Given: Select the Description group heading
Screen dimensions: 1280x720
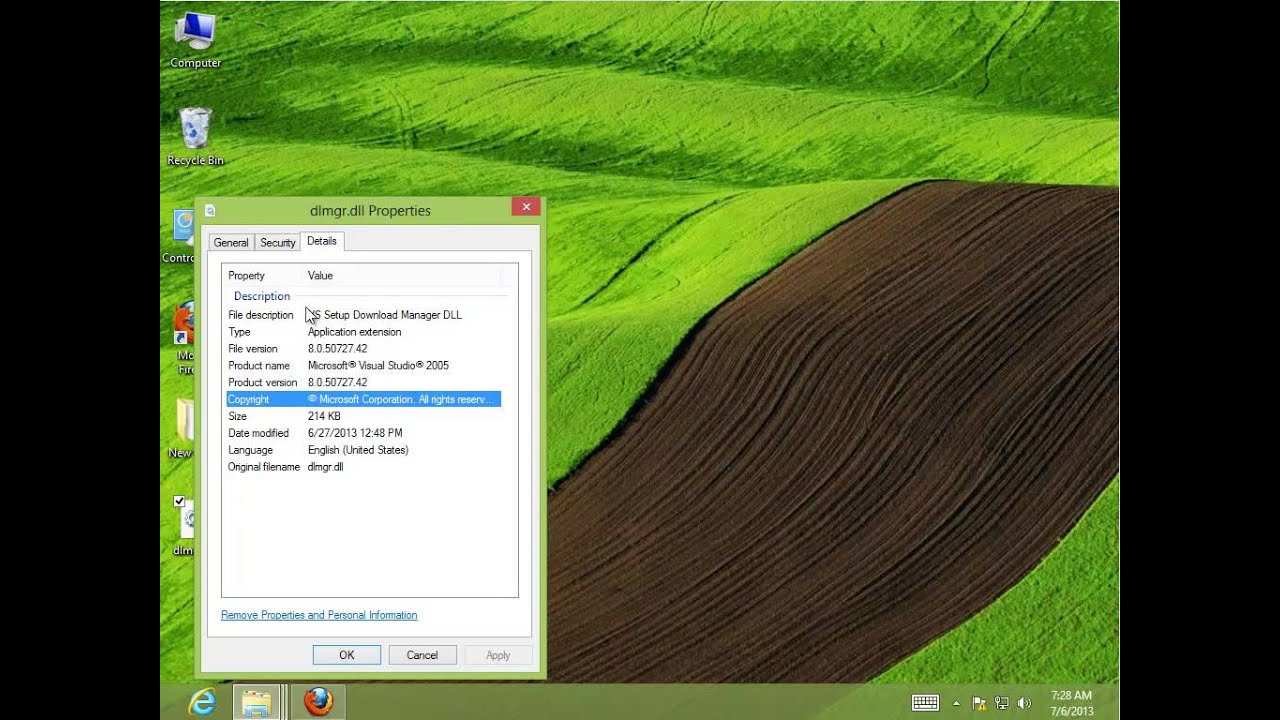Looking at the screenshot, I should coord(262,296).
